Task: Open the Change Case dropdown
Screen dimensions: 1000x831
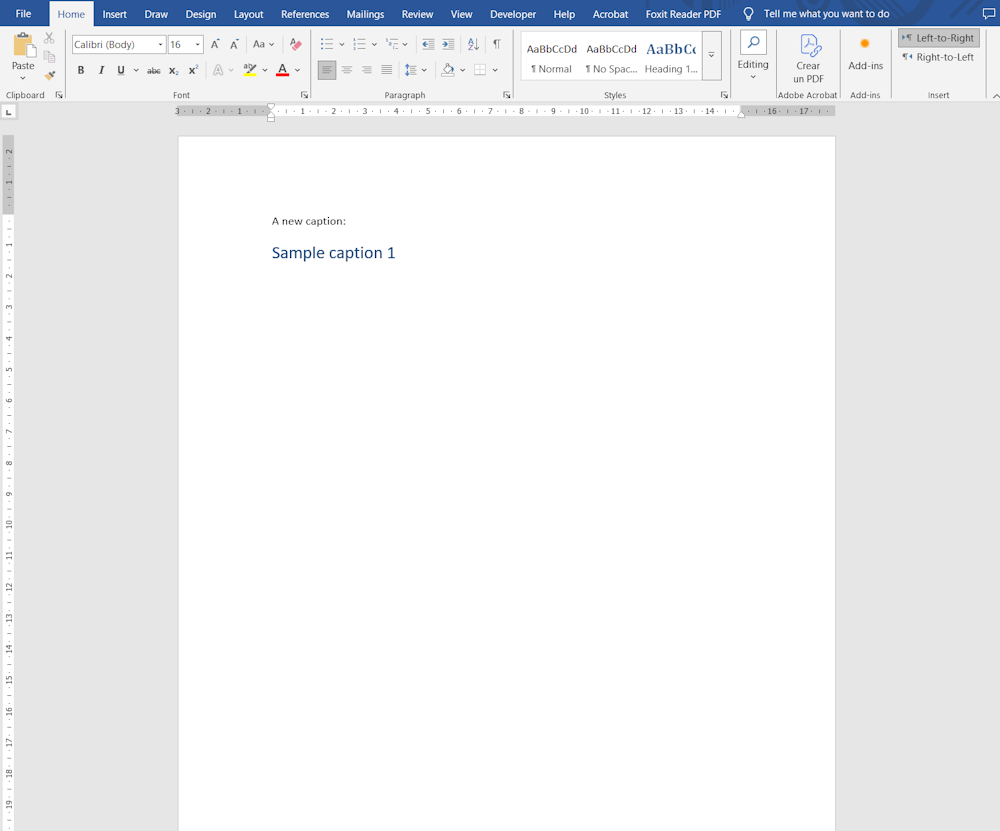Action: tap(263, 44)
